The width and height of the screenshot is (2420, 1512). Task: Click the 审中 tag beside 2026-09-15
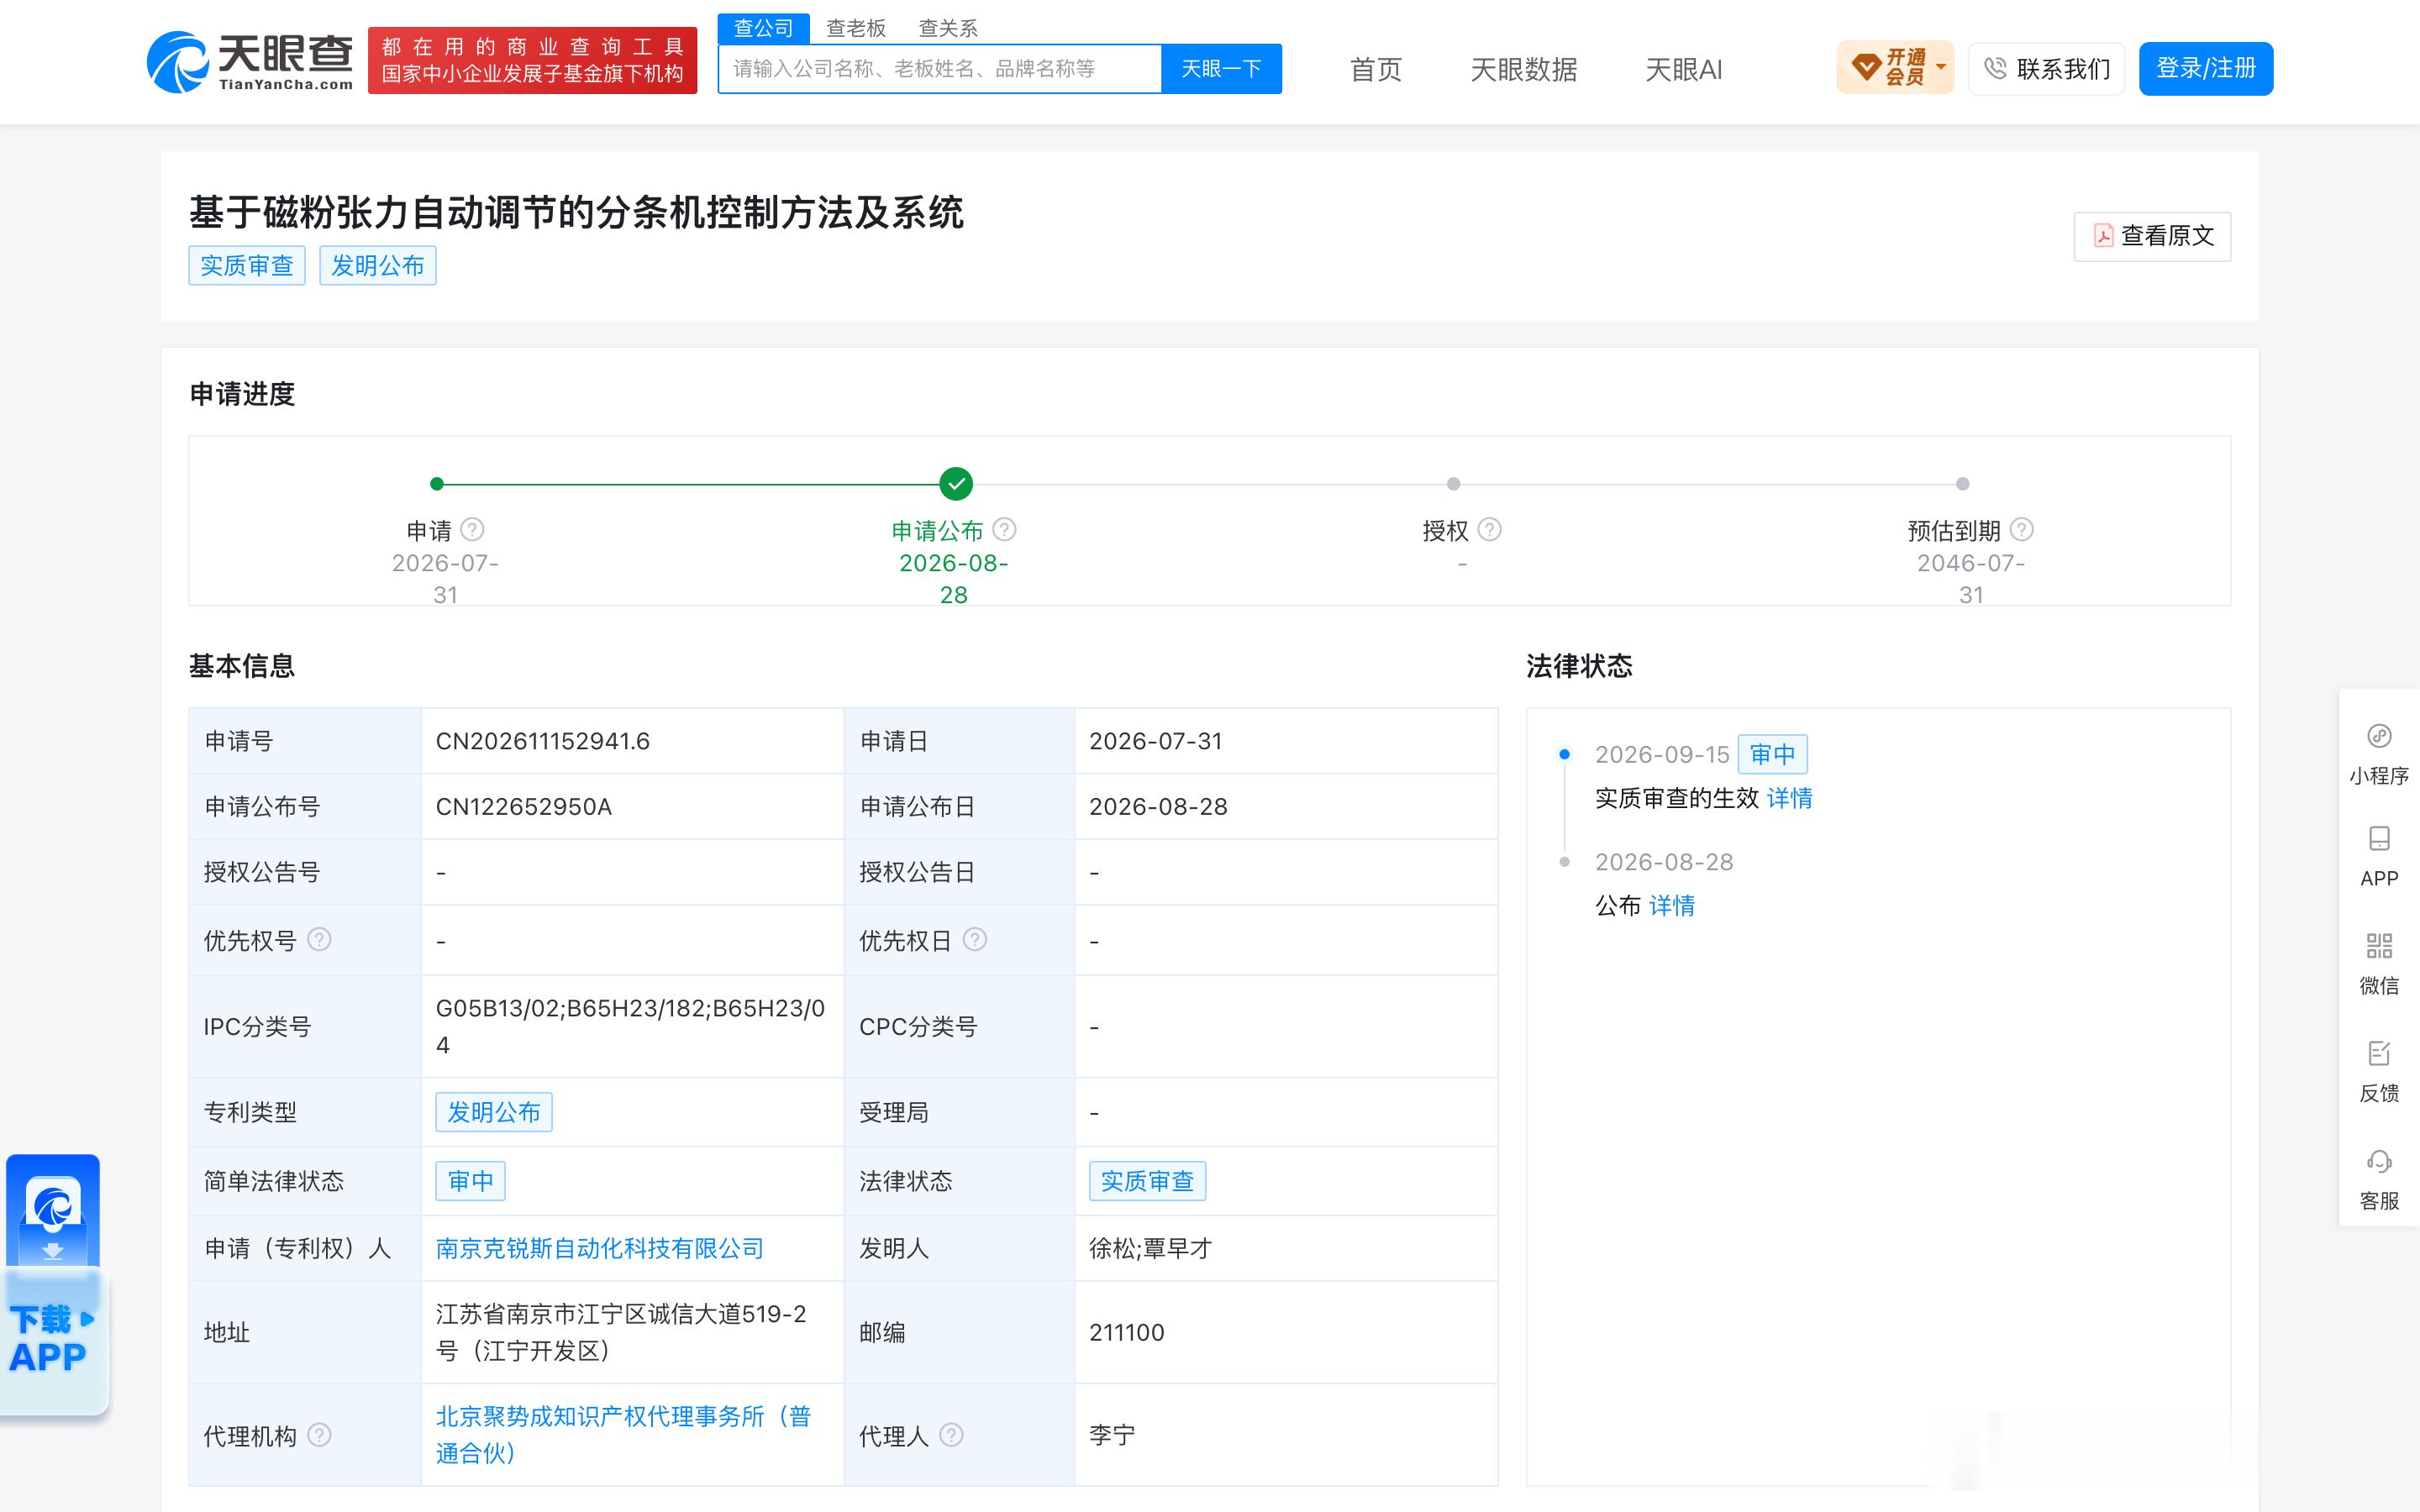pyautogui.click(x=1773, y=754)
